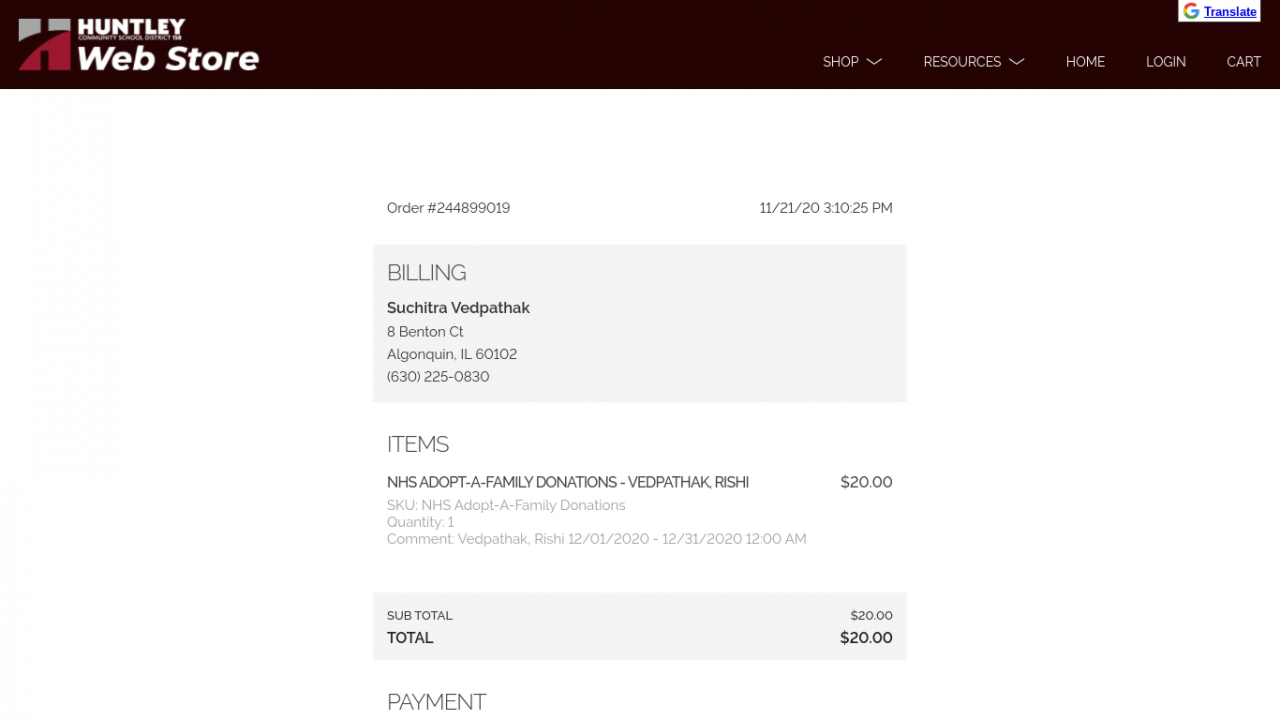Click the bold TOTAL amount
Image resolution: width=1280 pixels, height=720 pixels.
tap(866, 638)
